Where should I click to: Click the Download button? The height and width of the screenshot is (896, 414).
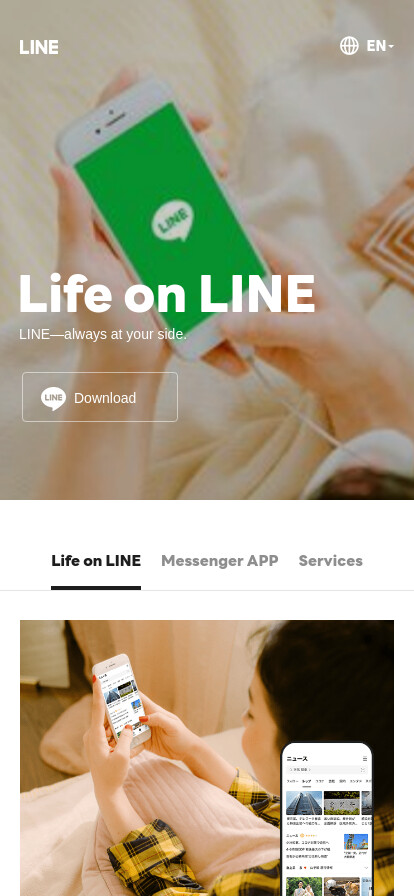[100, 397]
